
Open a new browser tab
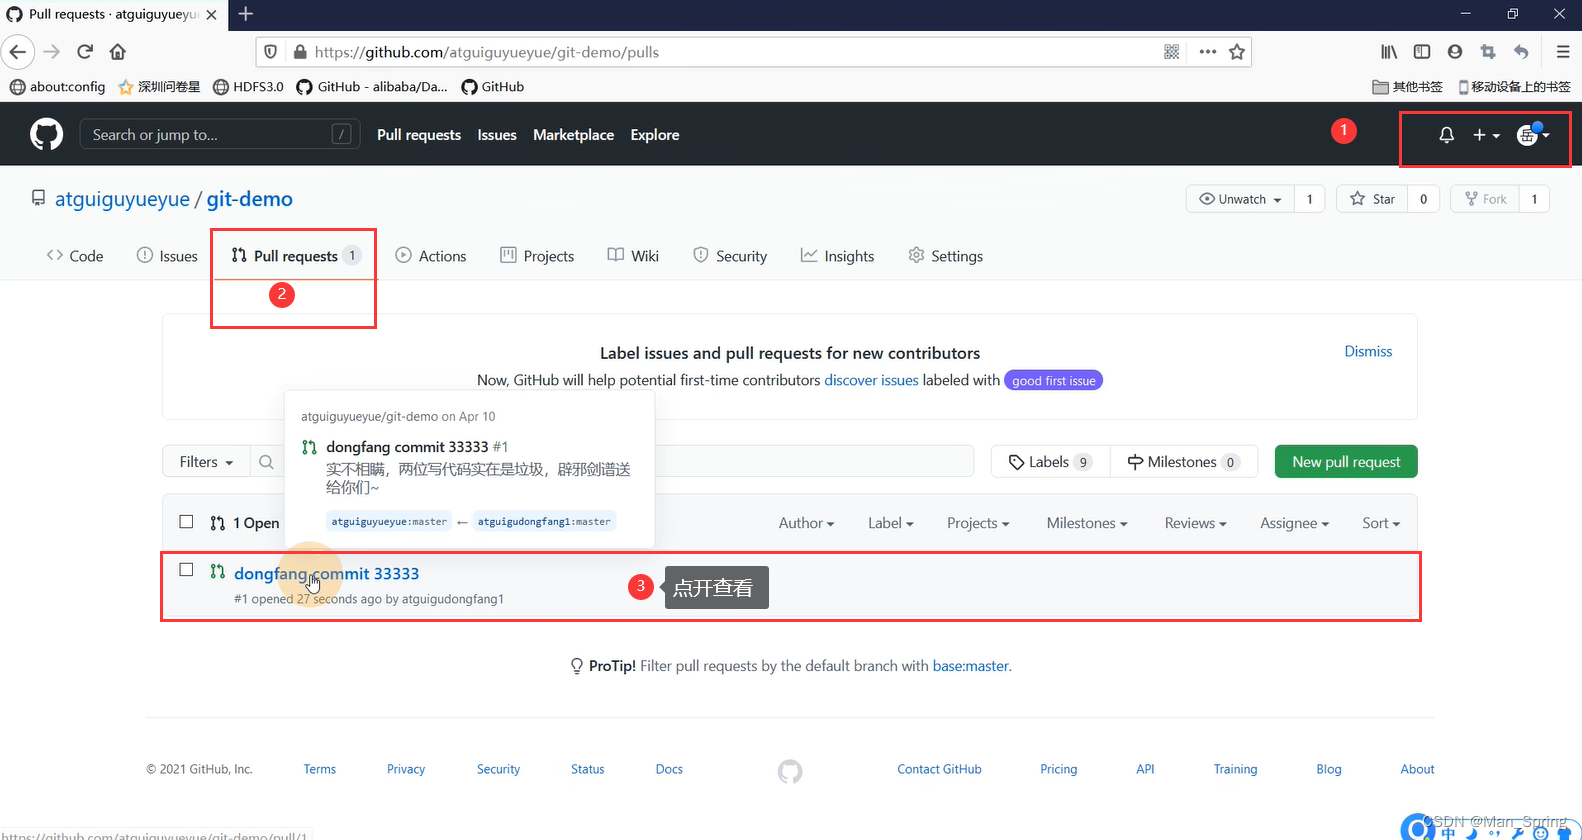246,14
